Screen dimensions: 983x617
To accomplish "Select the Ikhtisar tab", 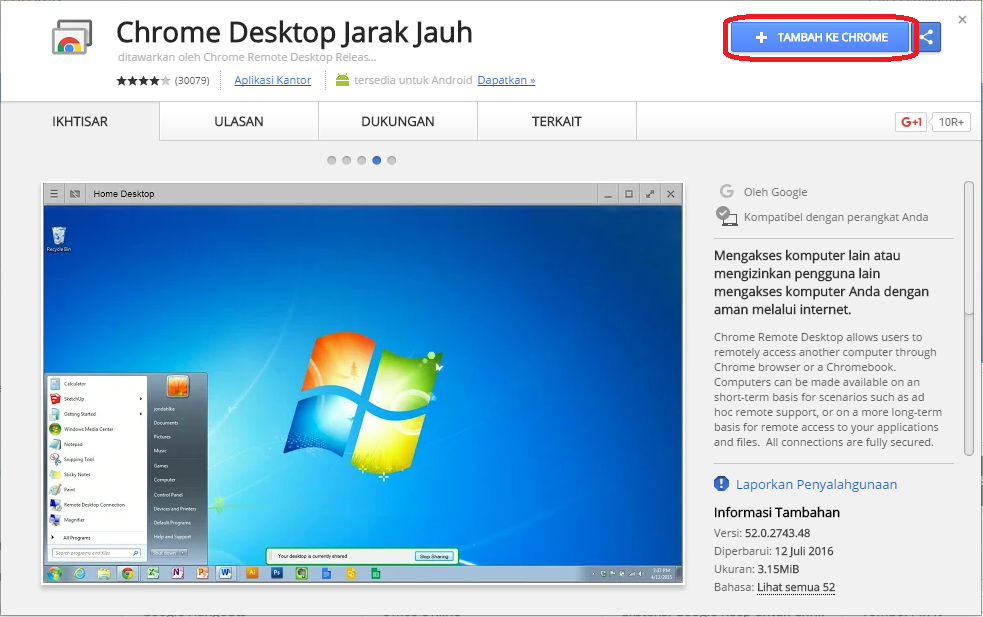I will click(80, 122).
